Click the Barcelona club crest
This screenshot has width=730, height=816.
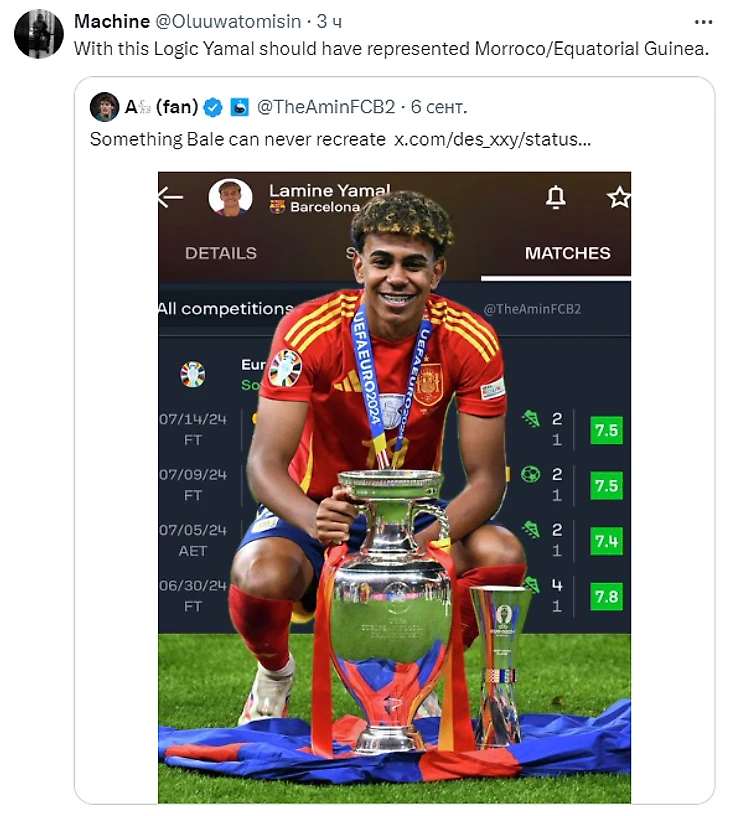coord(278,207)
